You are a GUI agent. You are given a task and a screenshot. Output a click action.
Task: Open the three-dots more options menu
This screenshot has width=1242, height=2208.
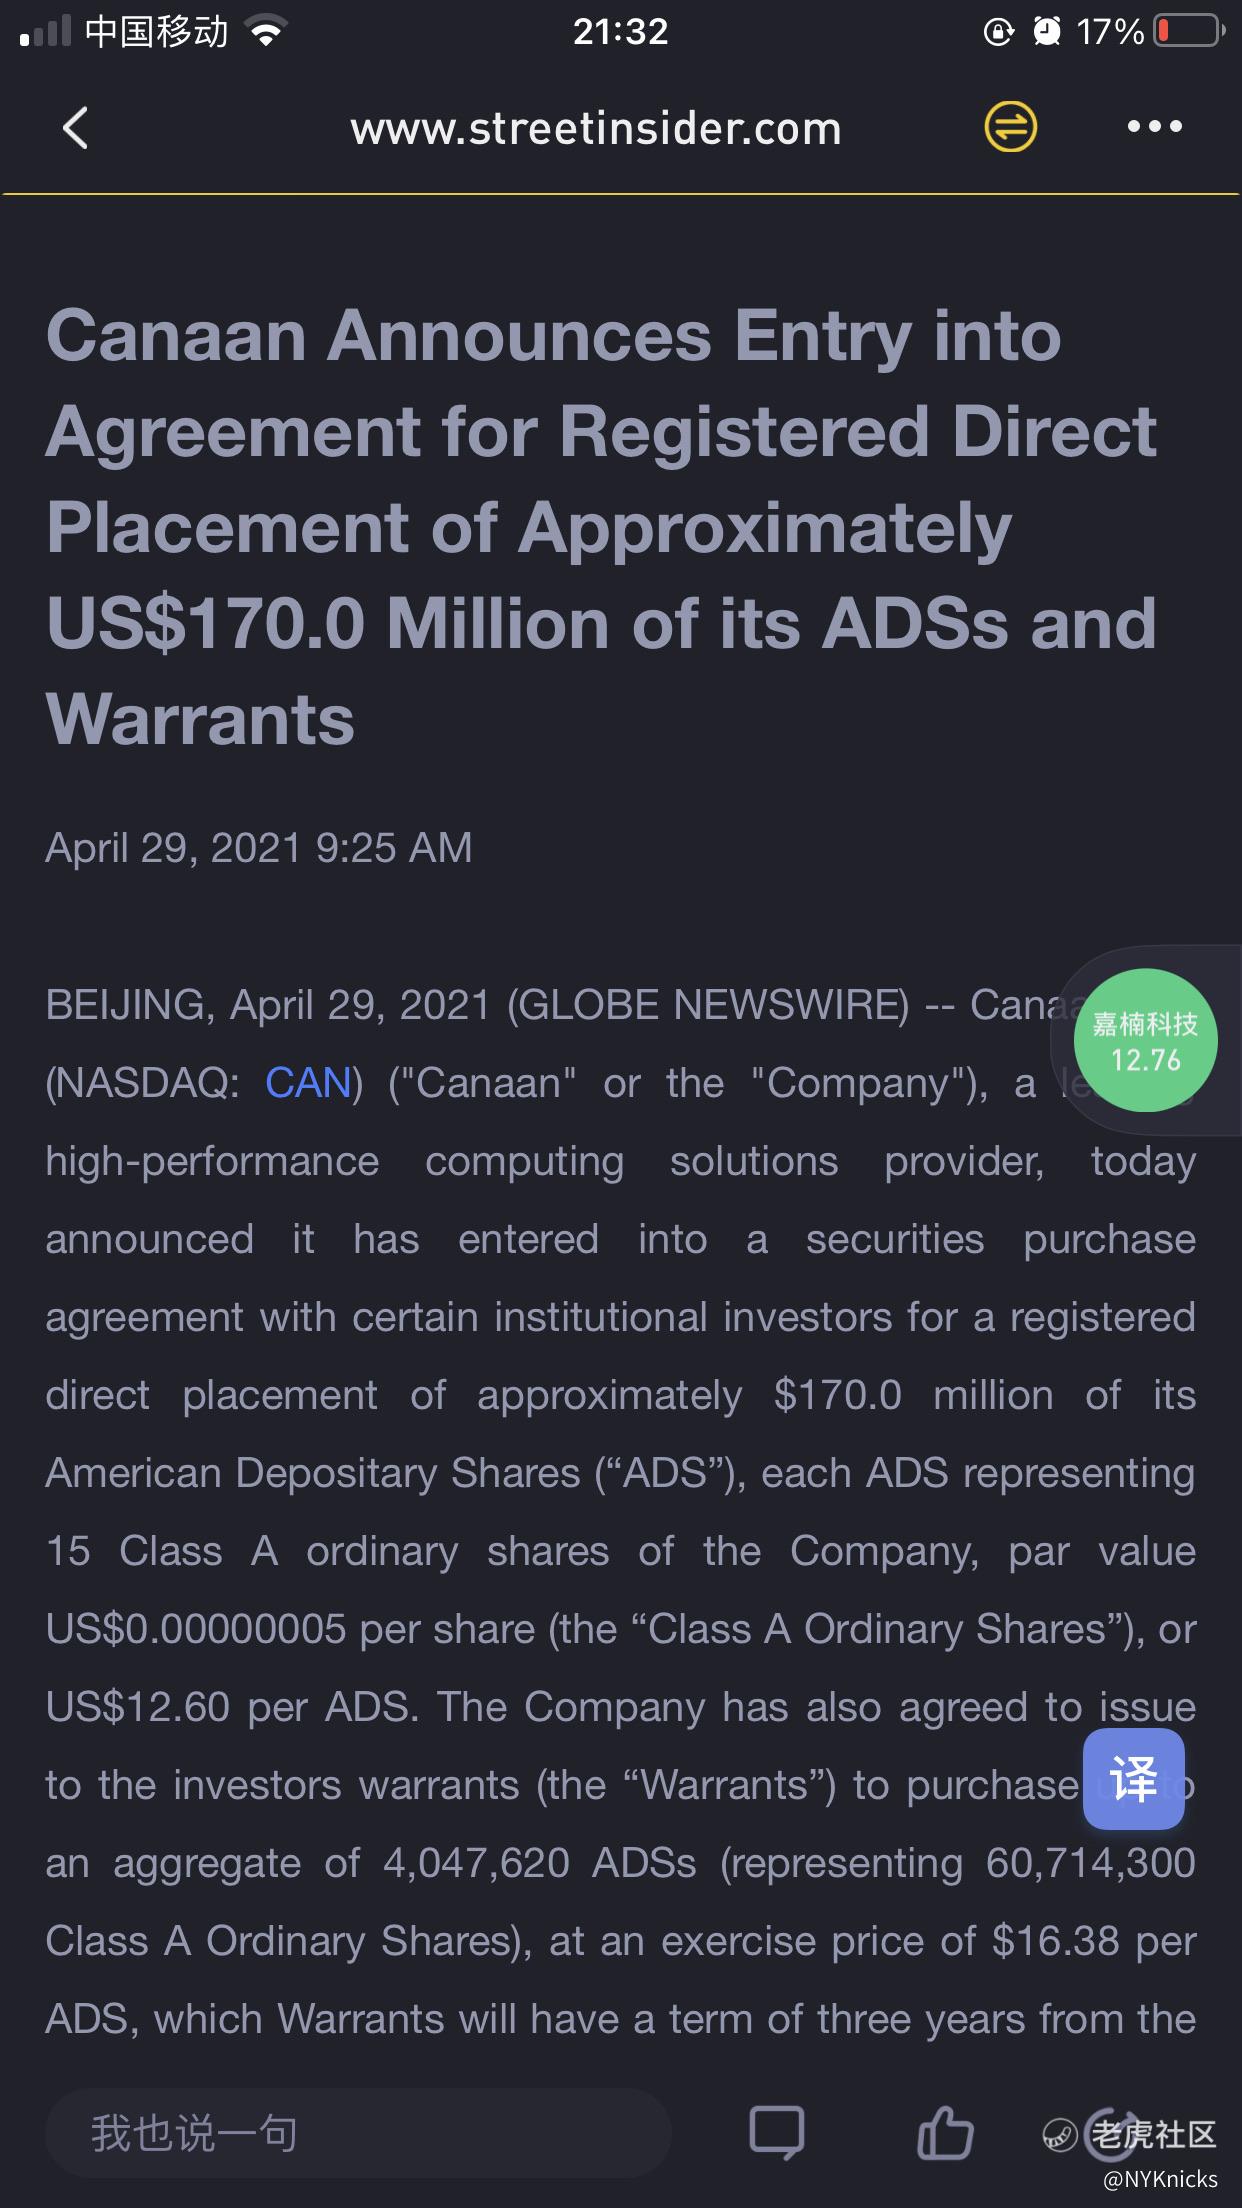click(1154, 127)
